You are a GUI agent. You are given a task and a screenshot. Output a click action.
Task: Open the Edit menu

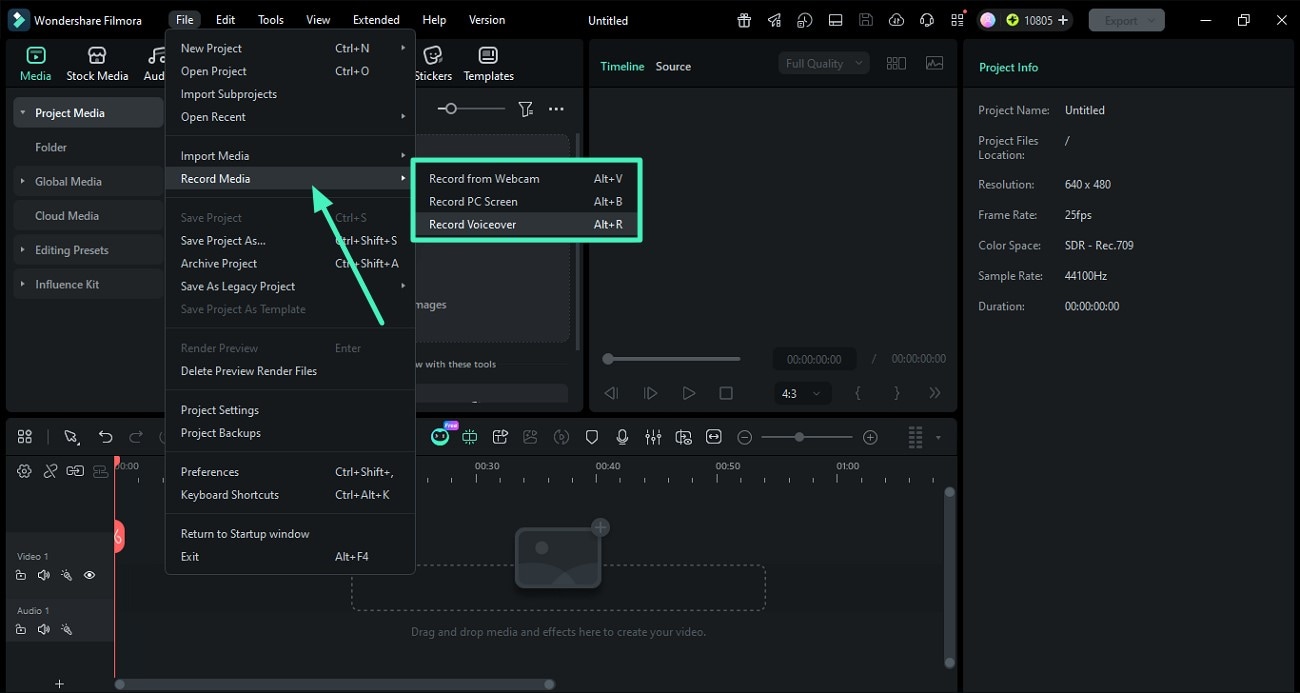[x=226, y=20]
